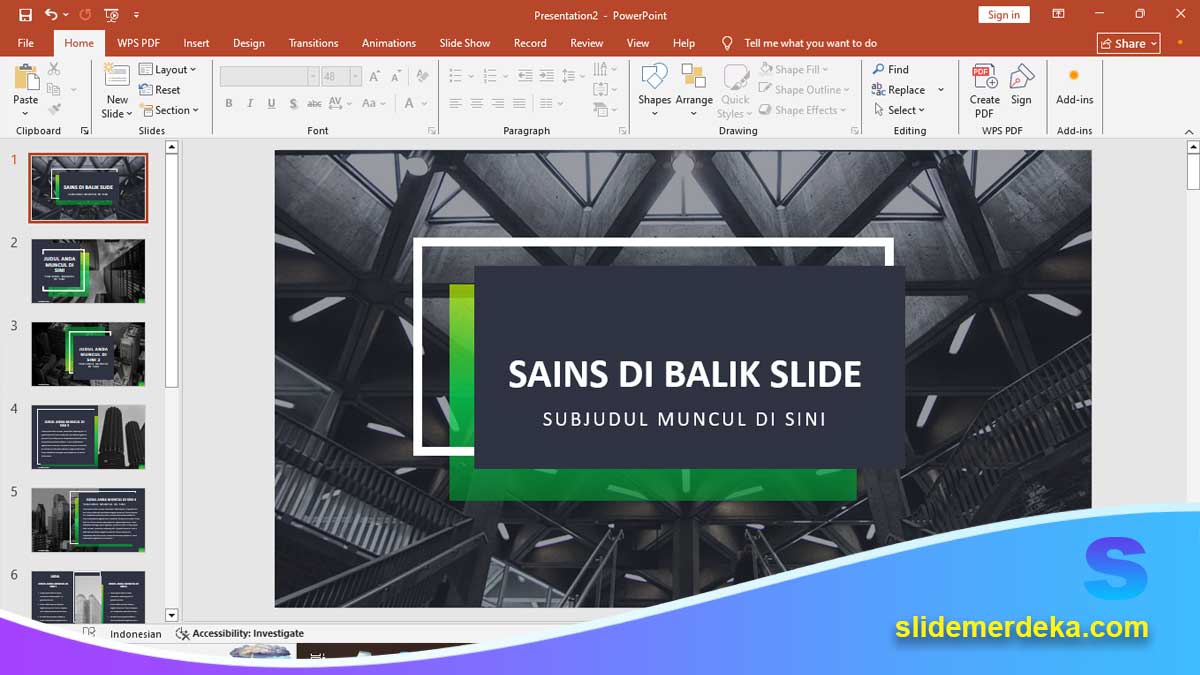Click the Reset slide button
This screenshot has width=1200, height=675.
160,90
